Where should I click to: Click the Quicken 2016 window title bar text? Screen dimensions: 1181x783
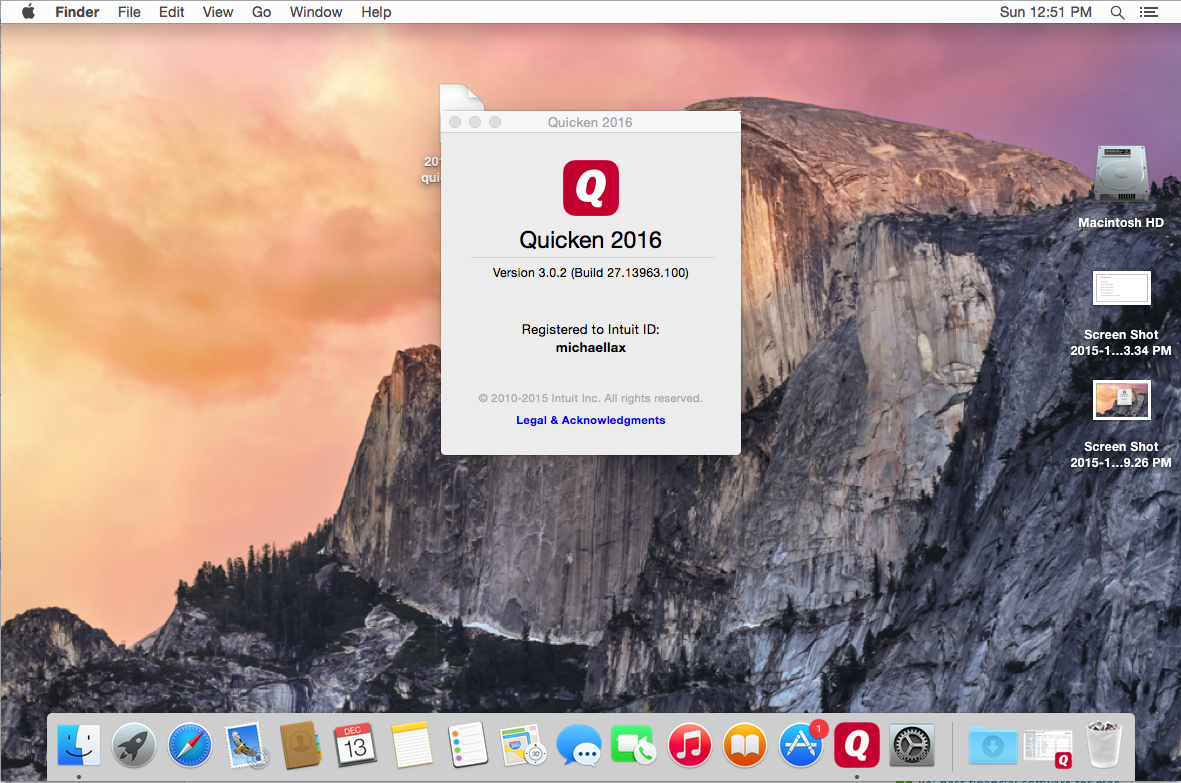point(590,122)
